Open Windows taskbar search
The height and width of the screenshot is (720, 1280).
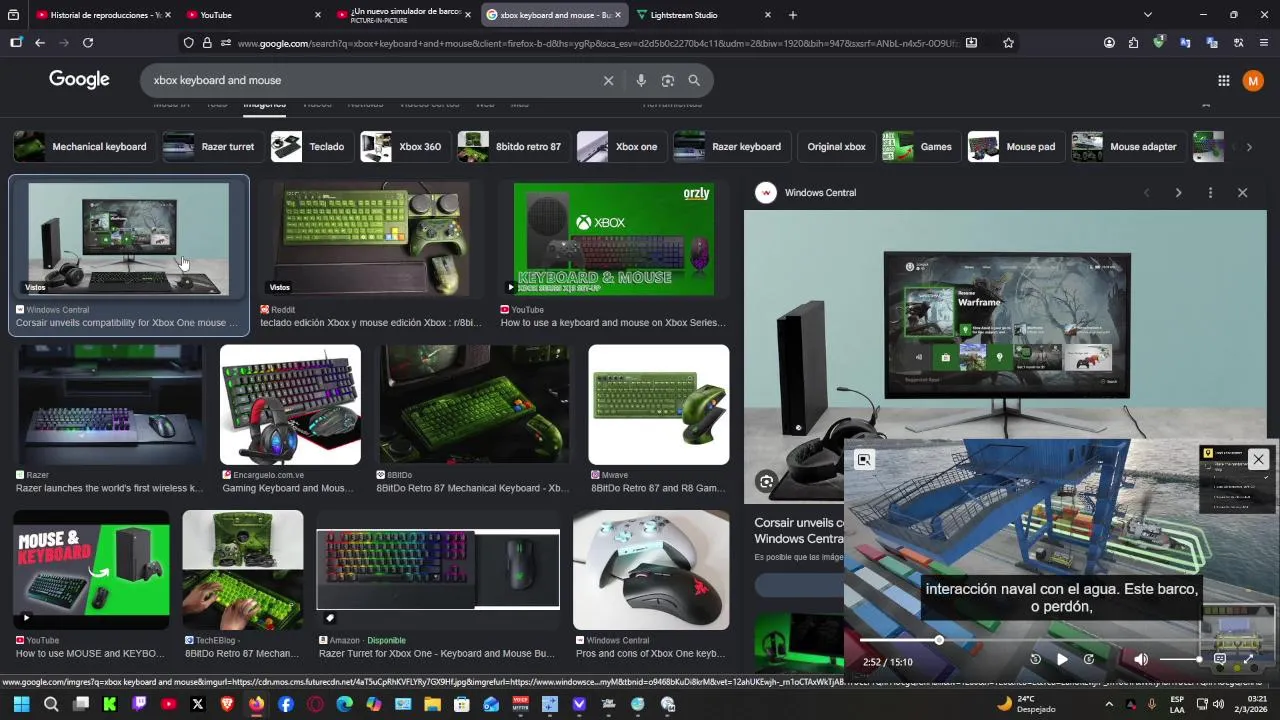[x=51, y=704]
